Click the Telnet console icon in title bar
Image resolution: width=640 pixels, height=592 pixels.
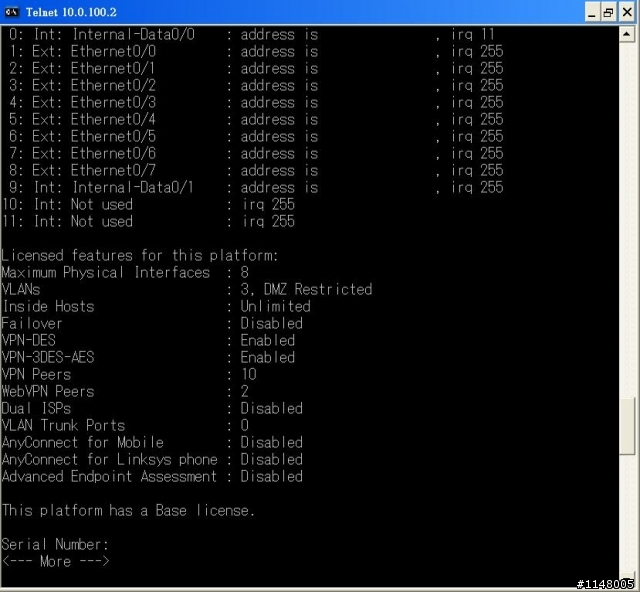point(12,12)
